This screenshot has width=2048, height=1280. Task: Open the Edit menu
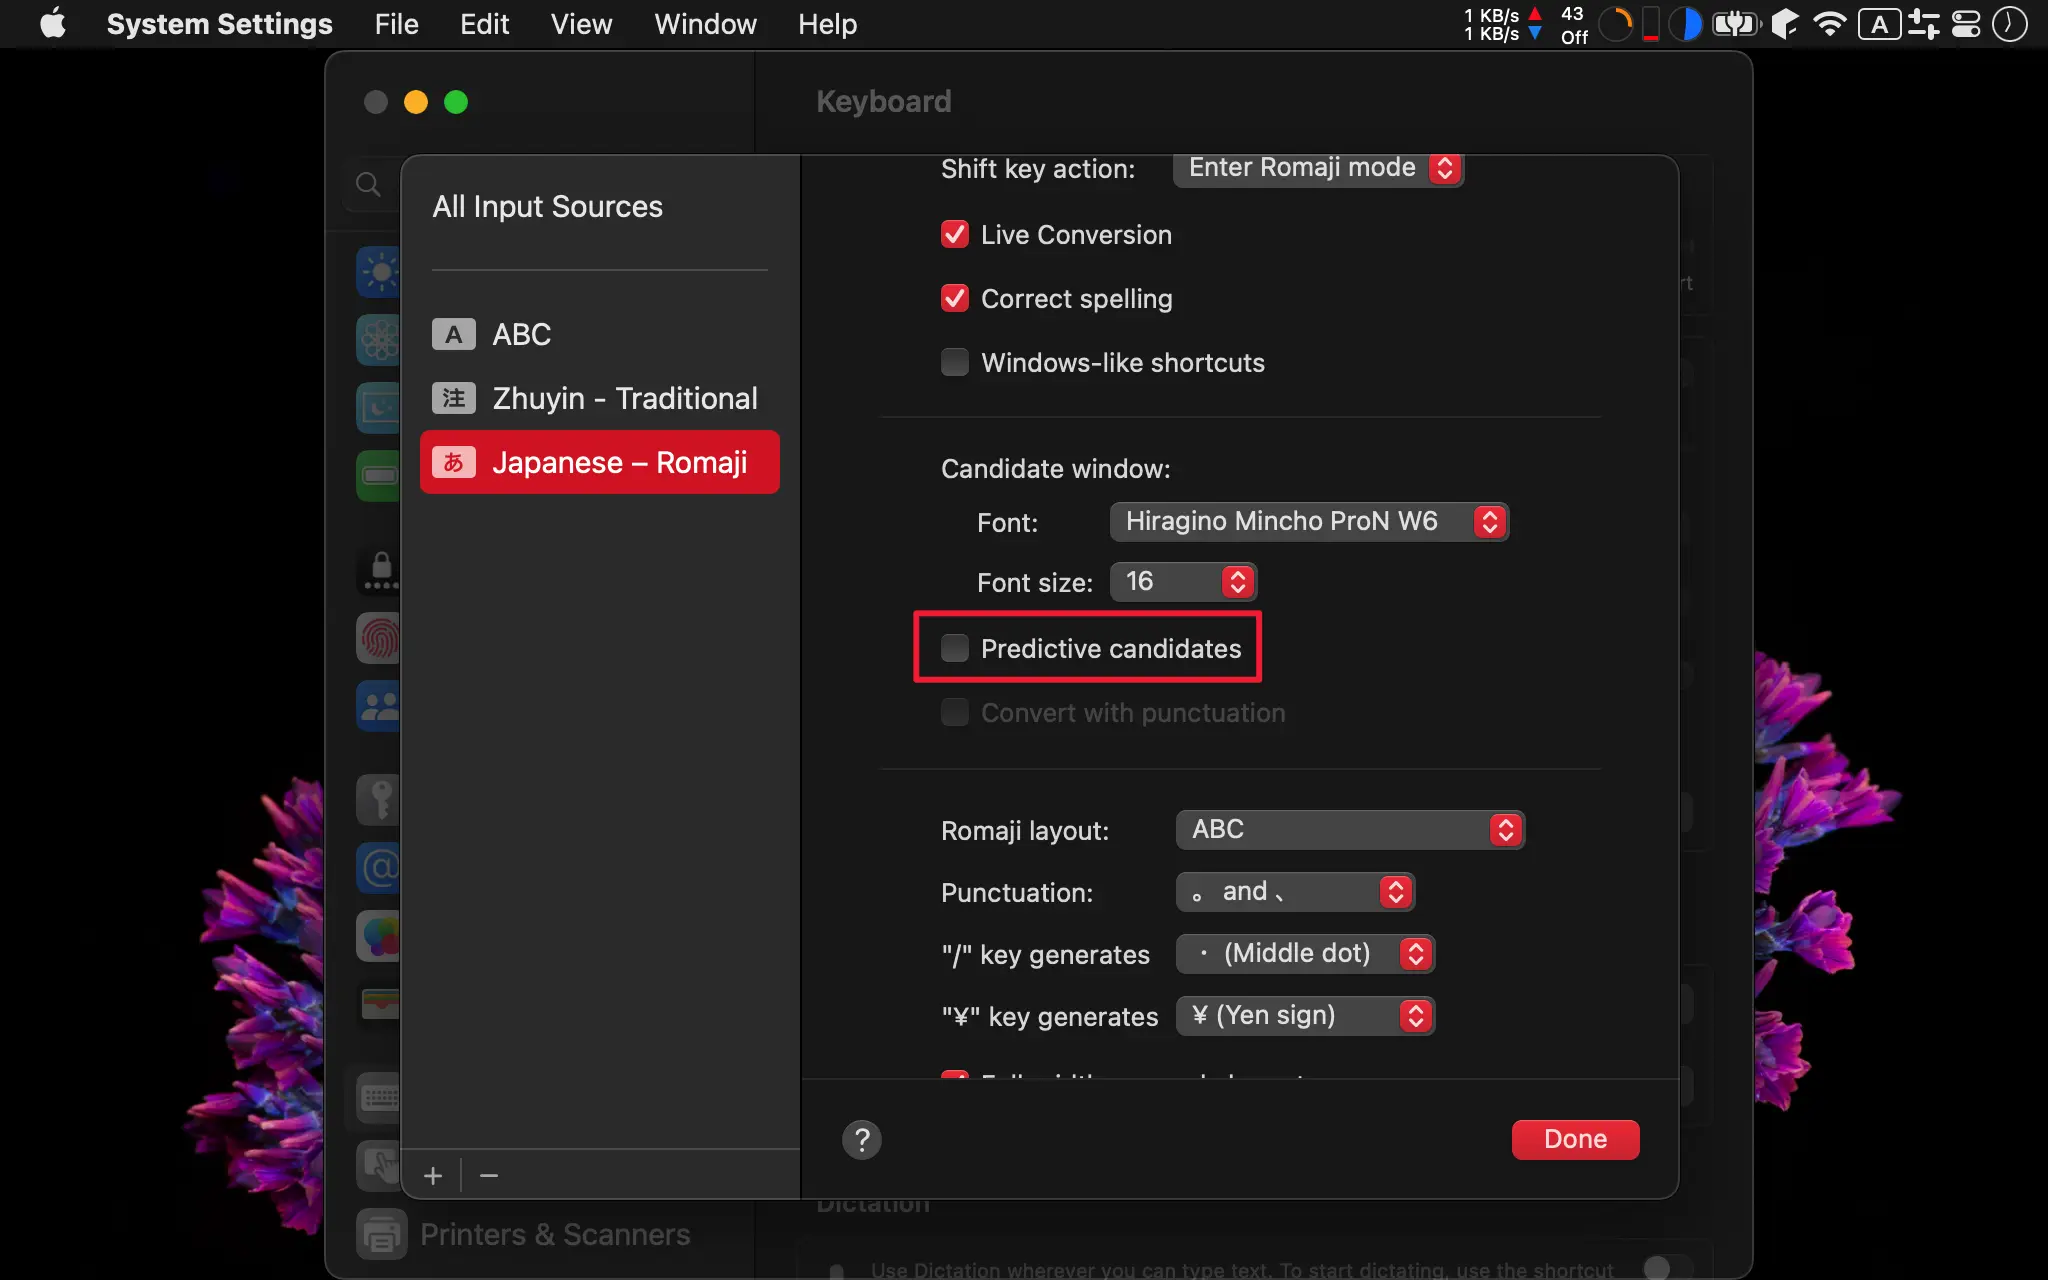[484, 24]
